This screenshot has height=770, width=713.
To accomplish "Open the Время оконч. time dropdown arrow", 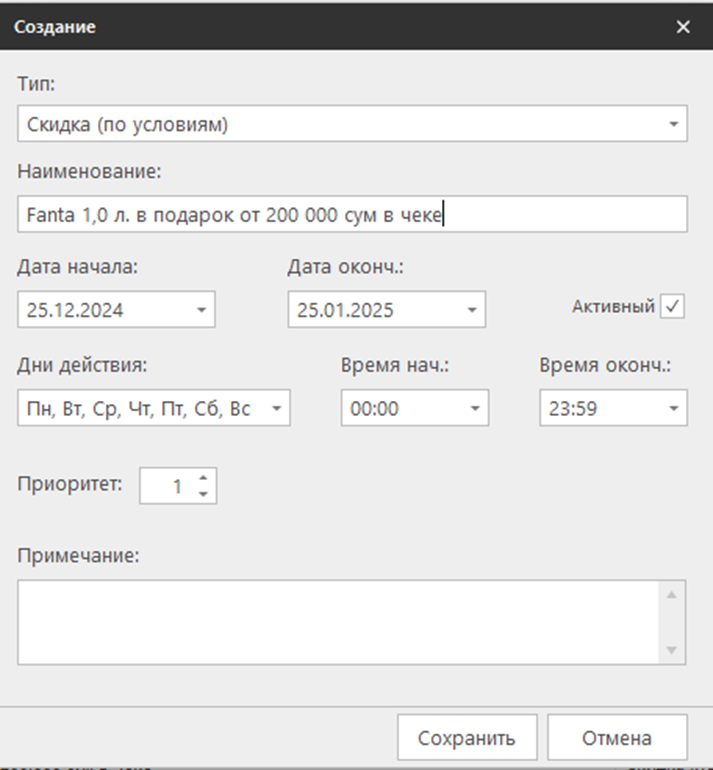I will point(674,408).
